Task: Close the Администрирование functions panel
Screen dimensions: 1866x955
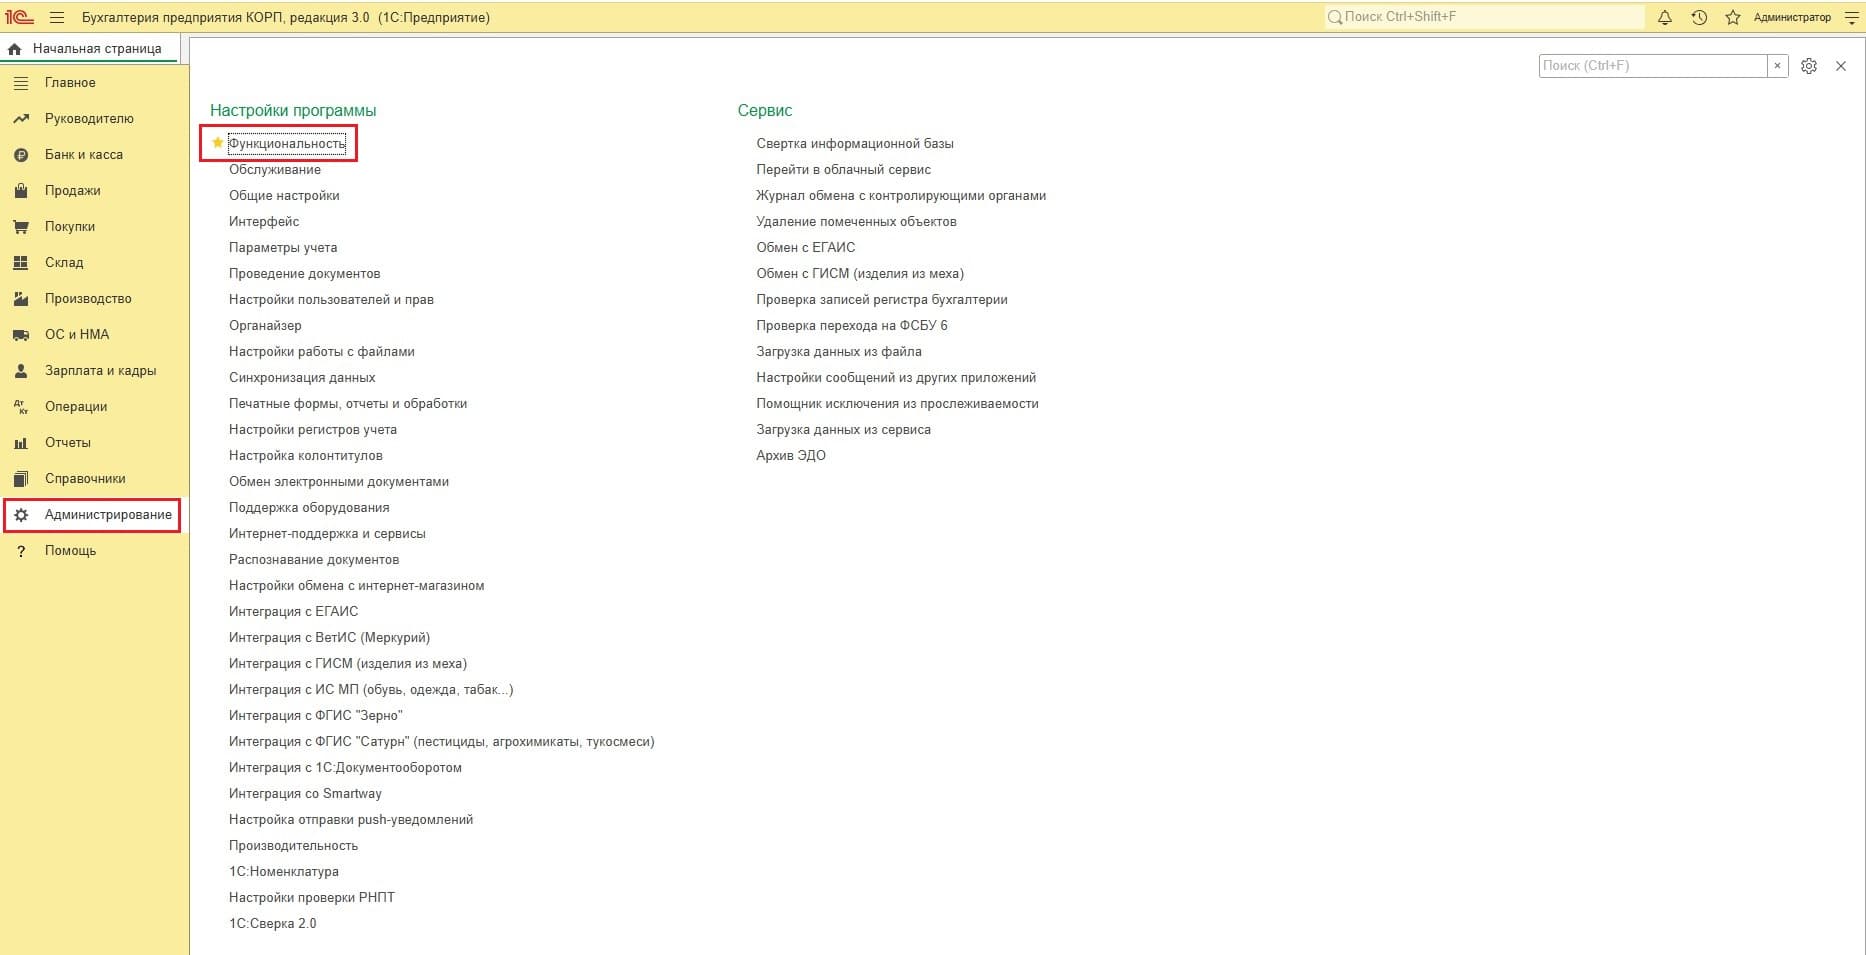Action: pos(1841,66)
